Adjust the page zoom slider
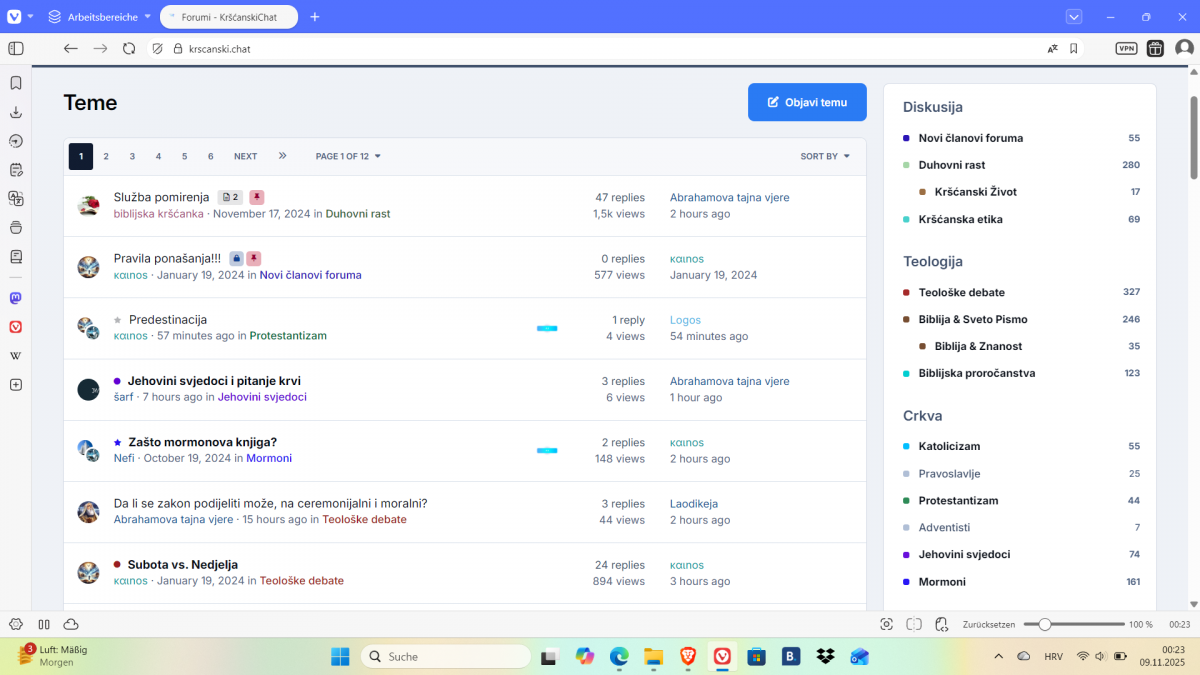1200x675 pixels. [x=1045, y=624]
